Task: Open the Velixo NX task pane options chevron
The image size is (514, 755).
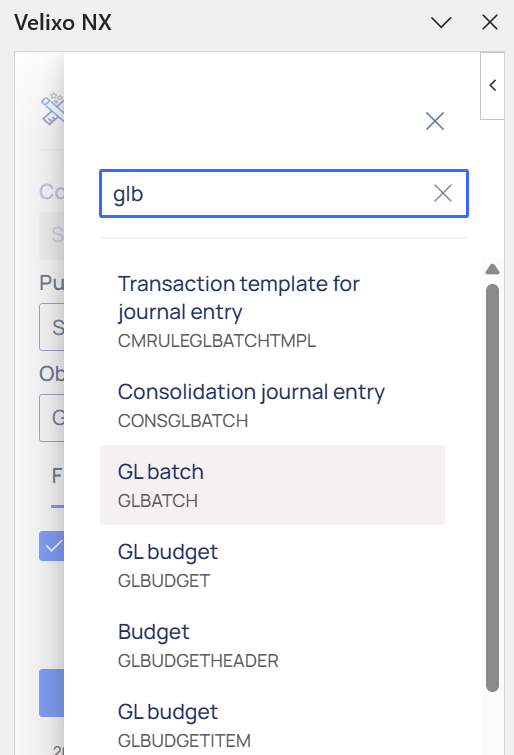Action: click(x=441, y=22)
